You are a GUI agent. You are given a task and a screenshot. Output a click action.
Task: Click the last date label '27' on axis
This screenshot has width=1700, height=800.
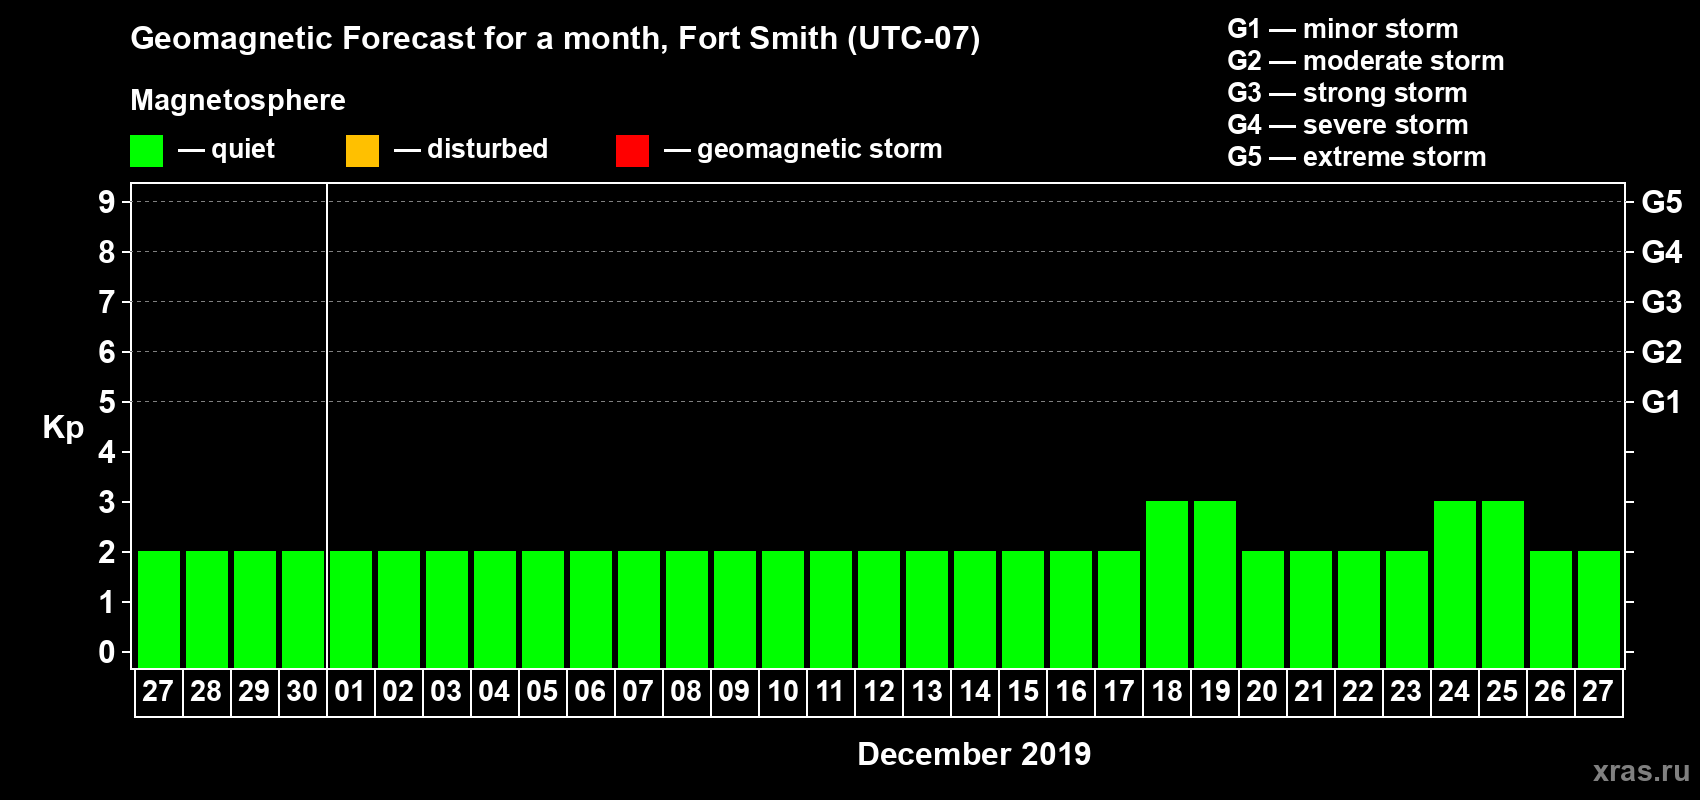[1598, 692]
